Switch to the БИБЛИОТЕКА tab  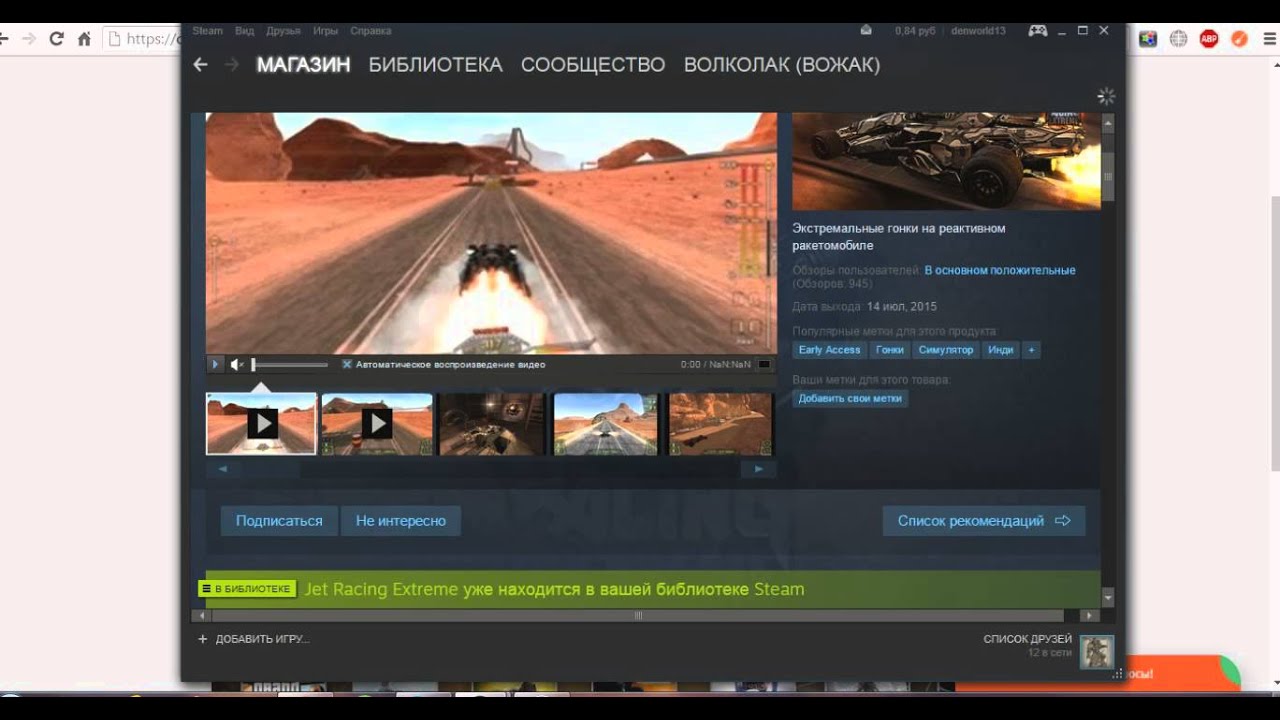click(x=435, y=65)
